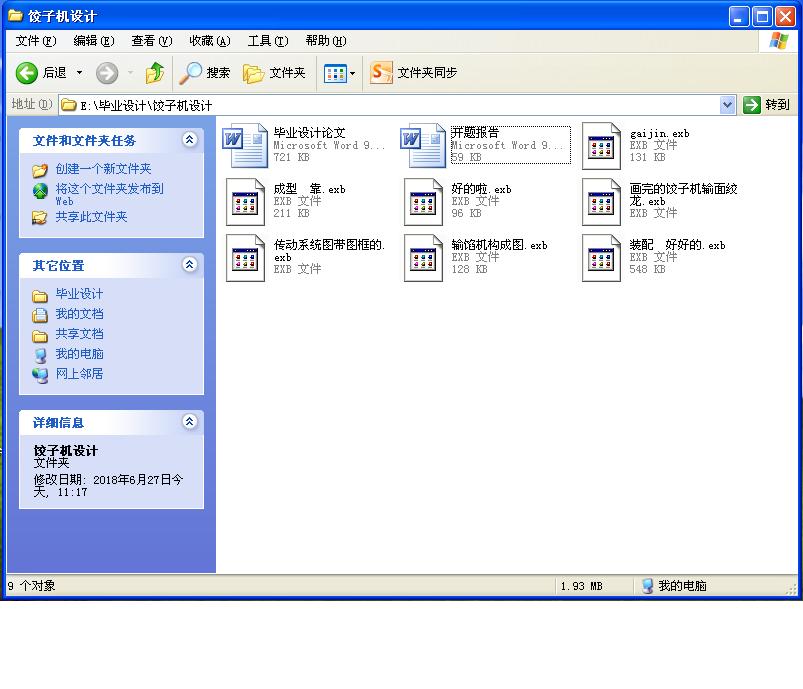Click the address bar path field
The width and height of the screenshot is (803, 689).
click(390, 105)
